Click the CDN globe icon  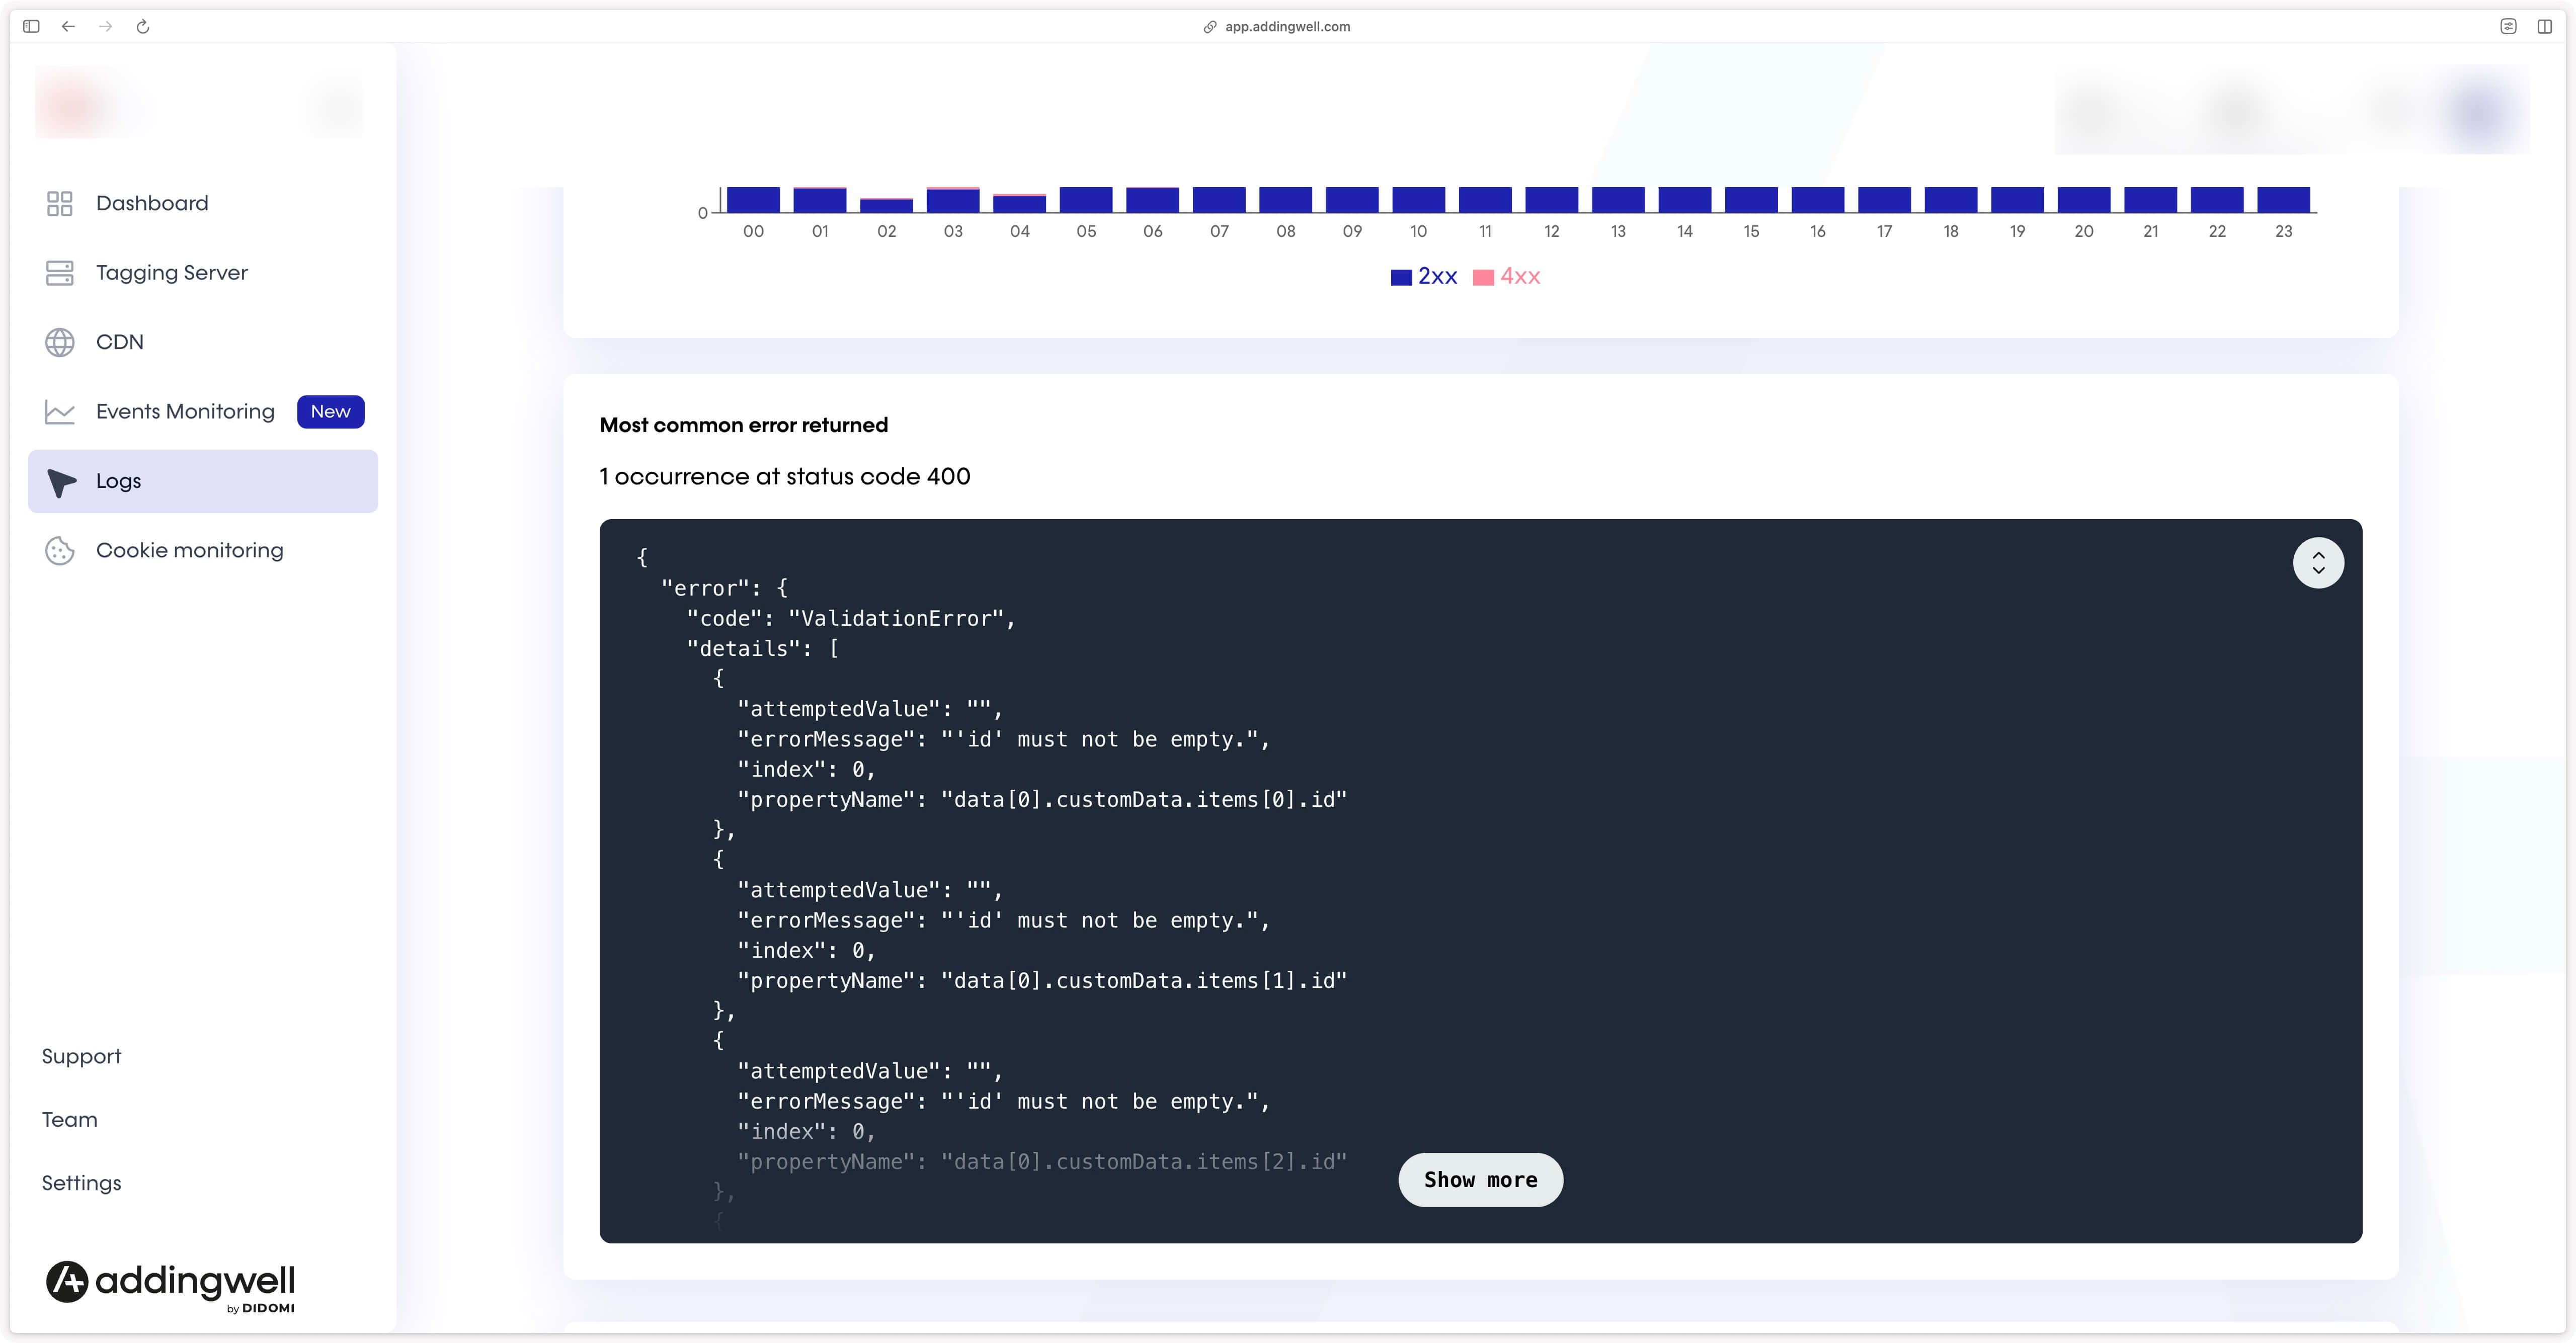click(60, 342)
